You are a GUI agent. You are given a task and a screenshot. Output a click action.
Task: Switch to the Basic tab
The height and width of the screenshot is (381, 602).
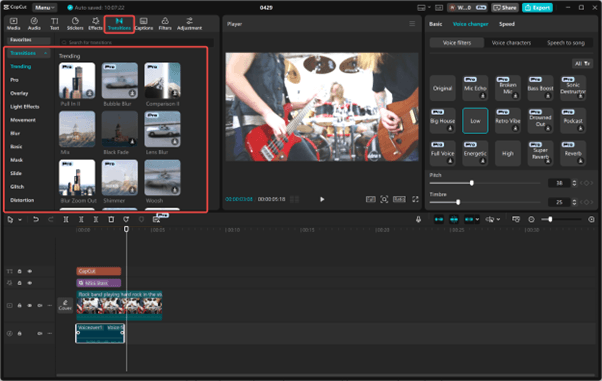coord(435,24)
